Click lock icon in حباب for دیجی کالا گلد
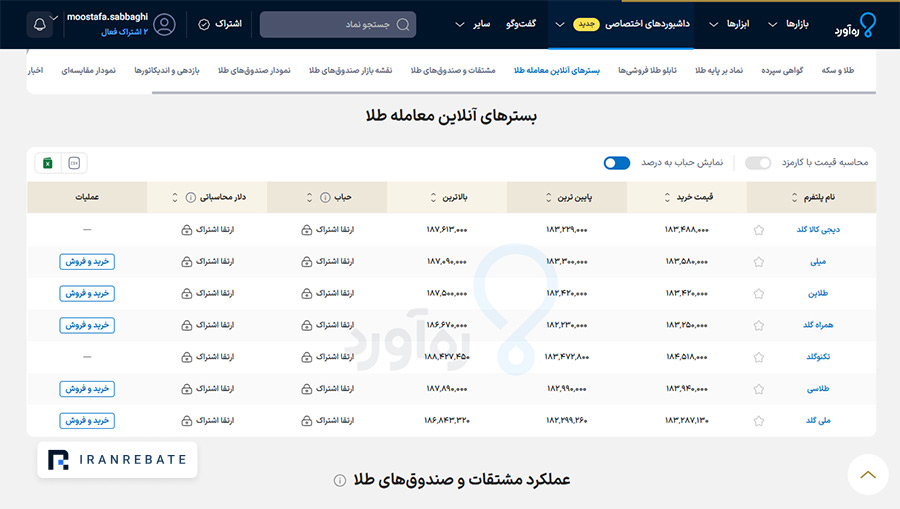This screenshot has width=900, height=509. (307, 230)
